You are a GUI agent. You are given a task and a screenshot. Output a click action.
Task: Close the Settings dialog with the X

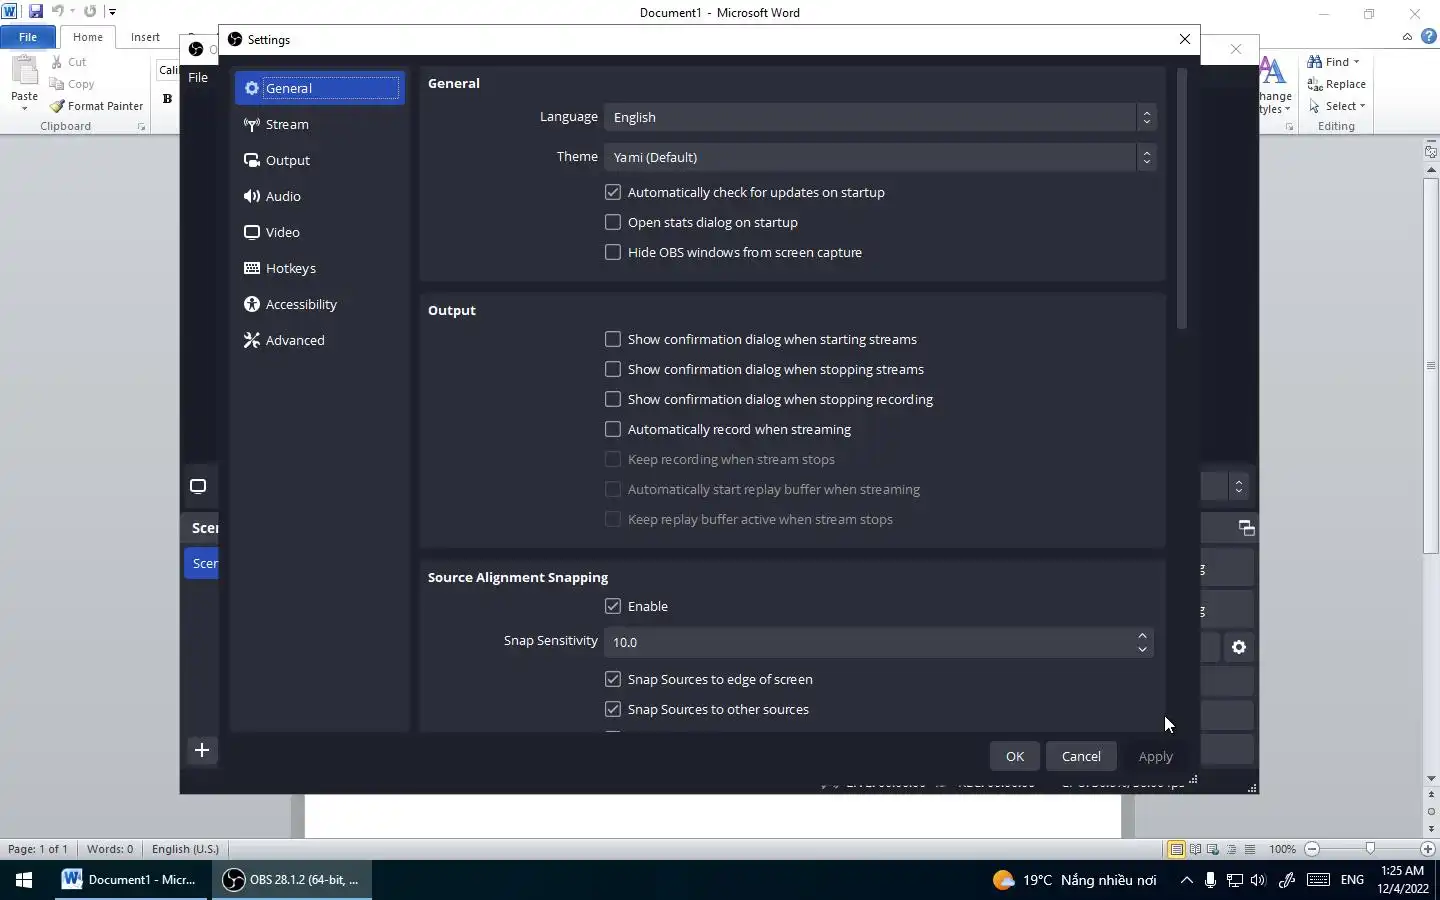point(1185,39)
